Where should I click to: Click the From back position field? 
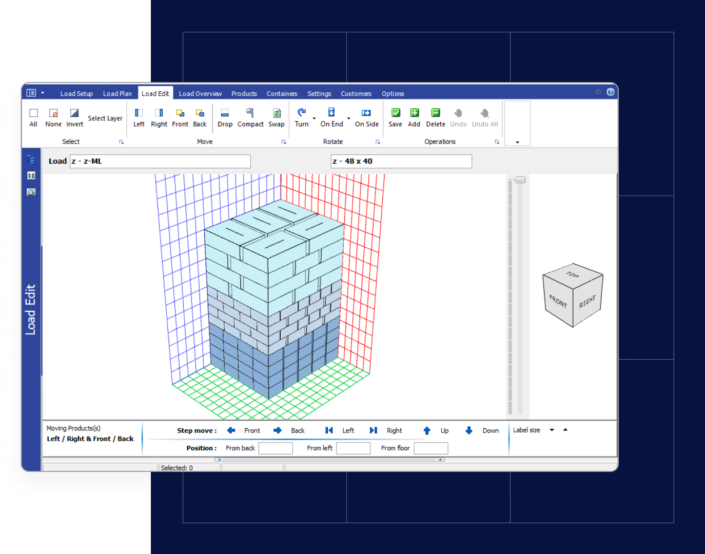[275, 449]
